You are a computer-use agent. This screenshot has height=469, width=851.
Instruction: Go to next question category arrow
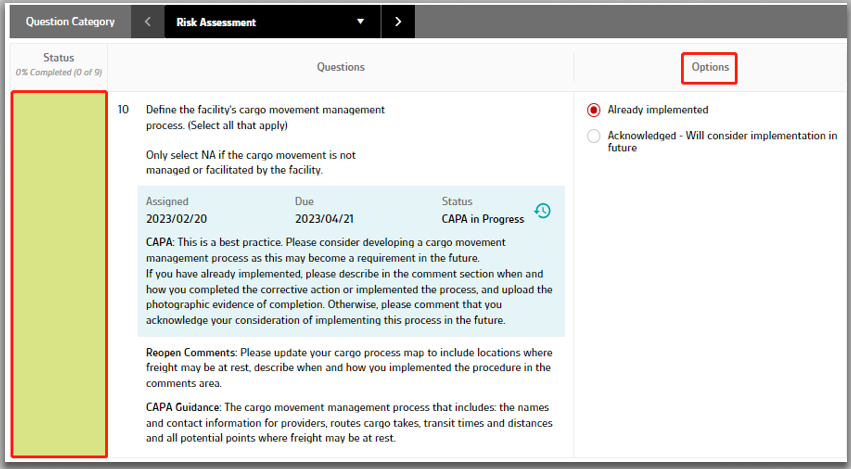coord(398,22)
